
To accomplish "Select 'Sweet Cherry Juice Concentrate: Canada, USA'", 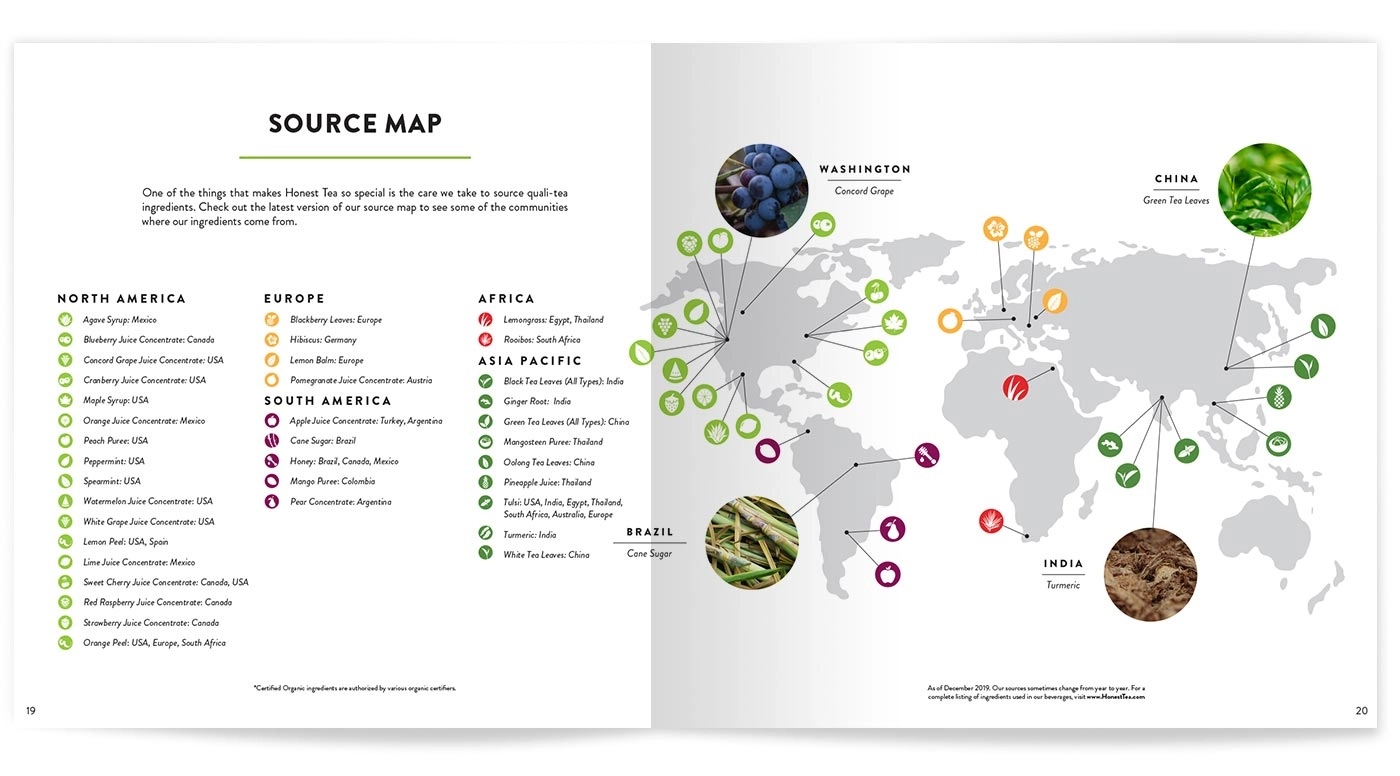I will (166, 582).
